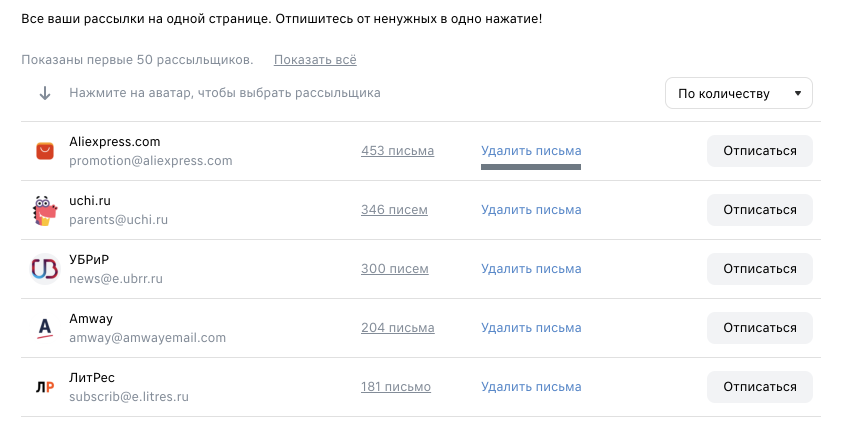Open 181 письмо from ЛитРес

click(x=396, y=387)
